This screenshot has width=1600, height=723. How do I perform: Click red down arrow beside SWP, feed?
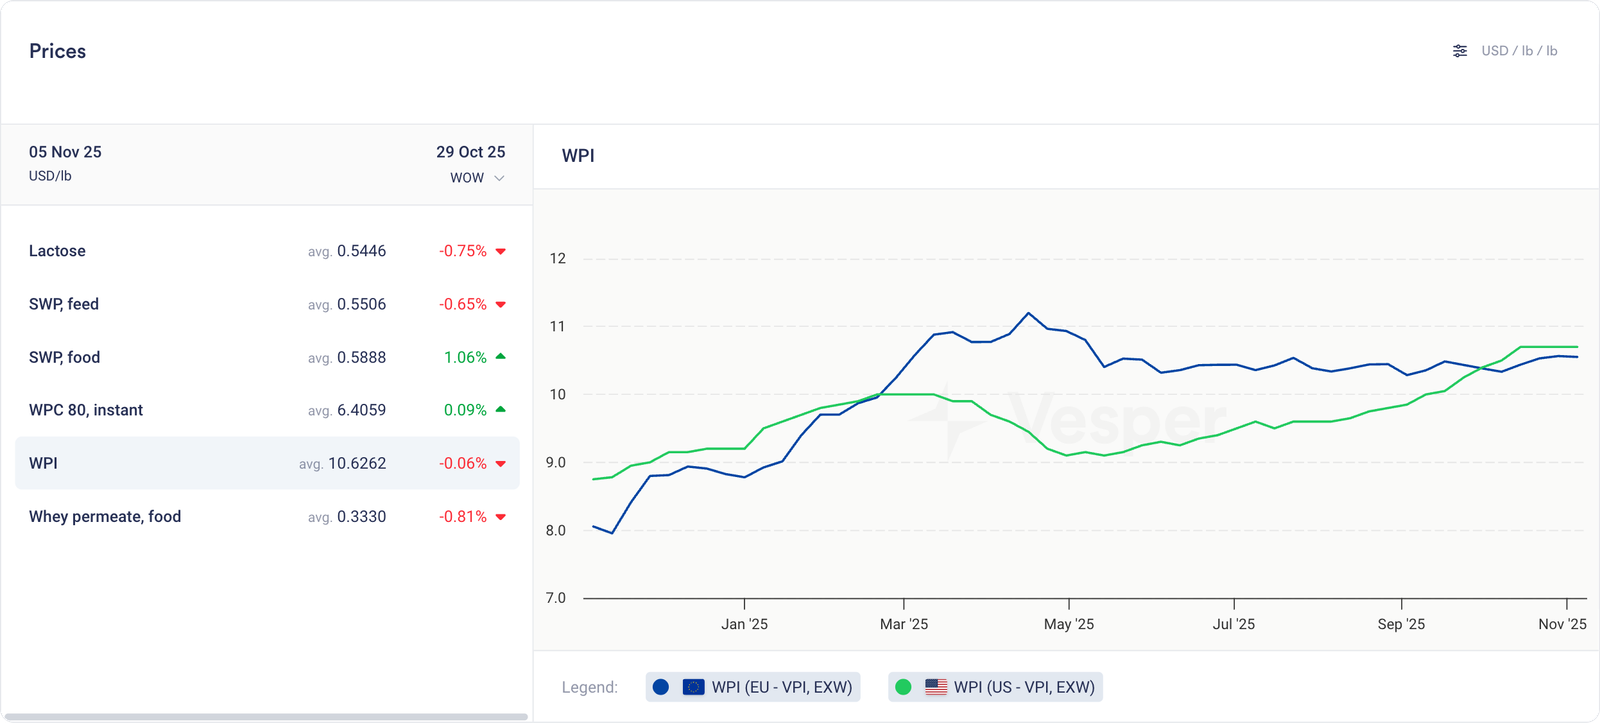[x=501, y=305]
